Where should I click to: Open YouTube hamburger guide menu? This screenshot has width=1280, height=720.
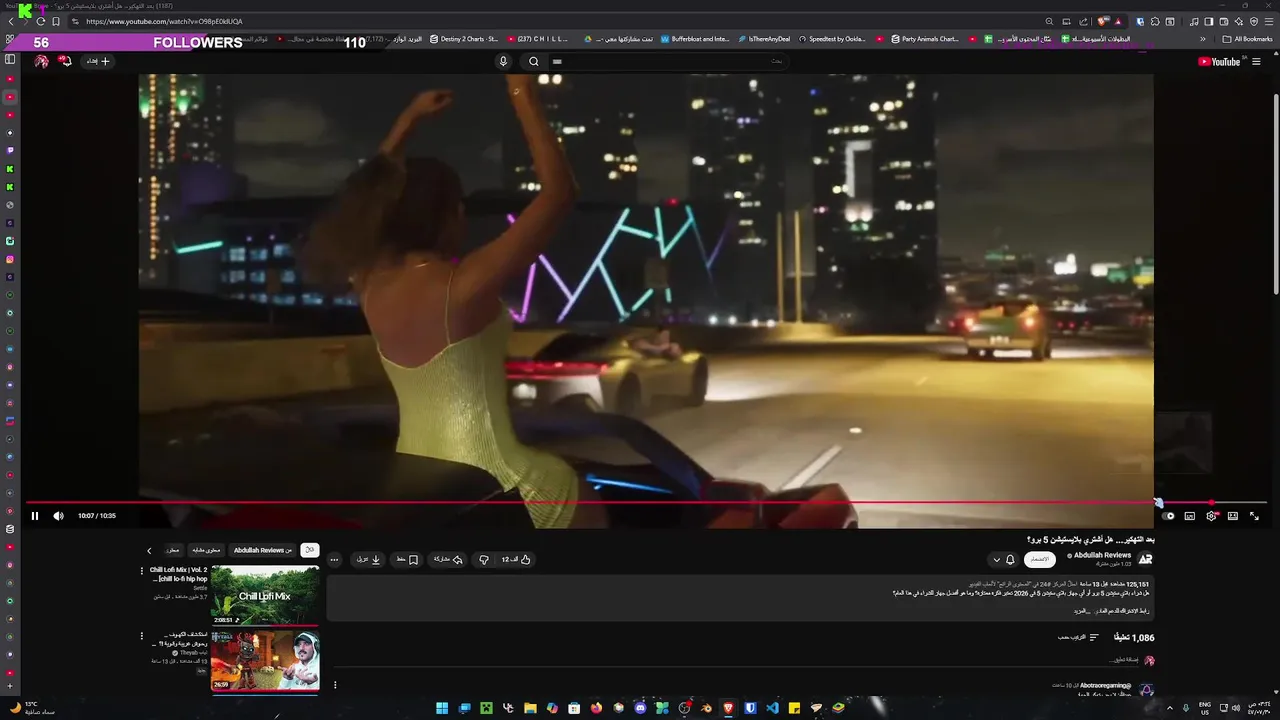[x=1256, y=61]
